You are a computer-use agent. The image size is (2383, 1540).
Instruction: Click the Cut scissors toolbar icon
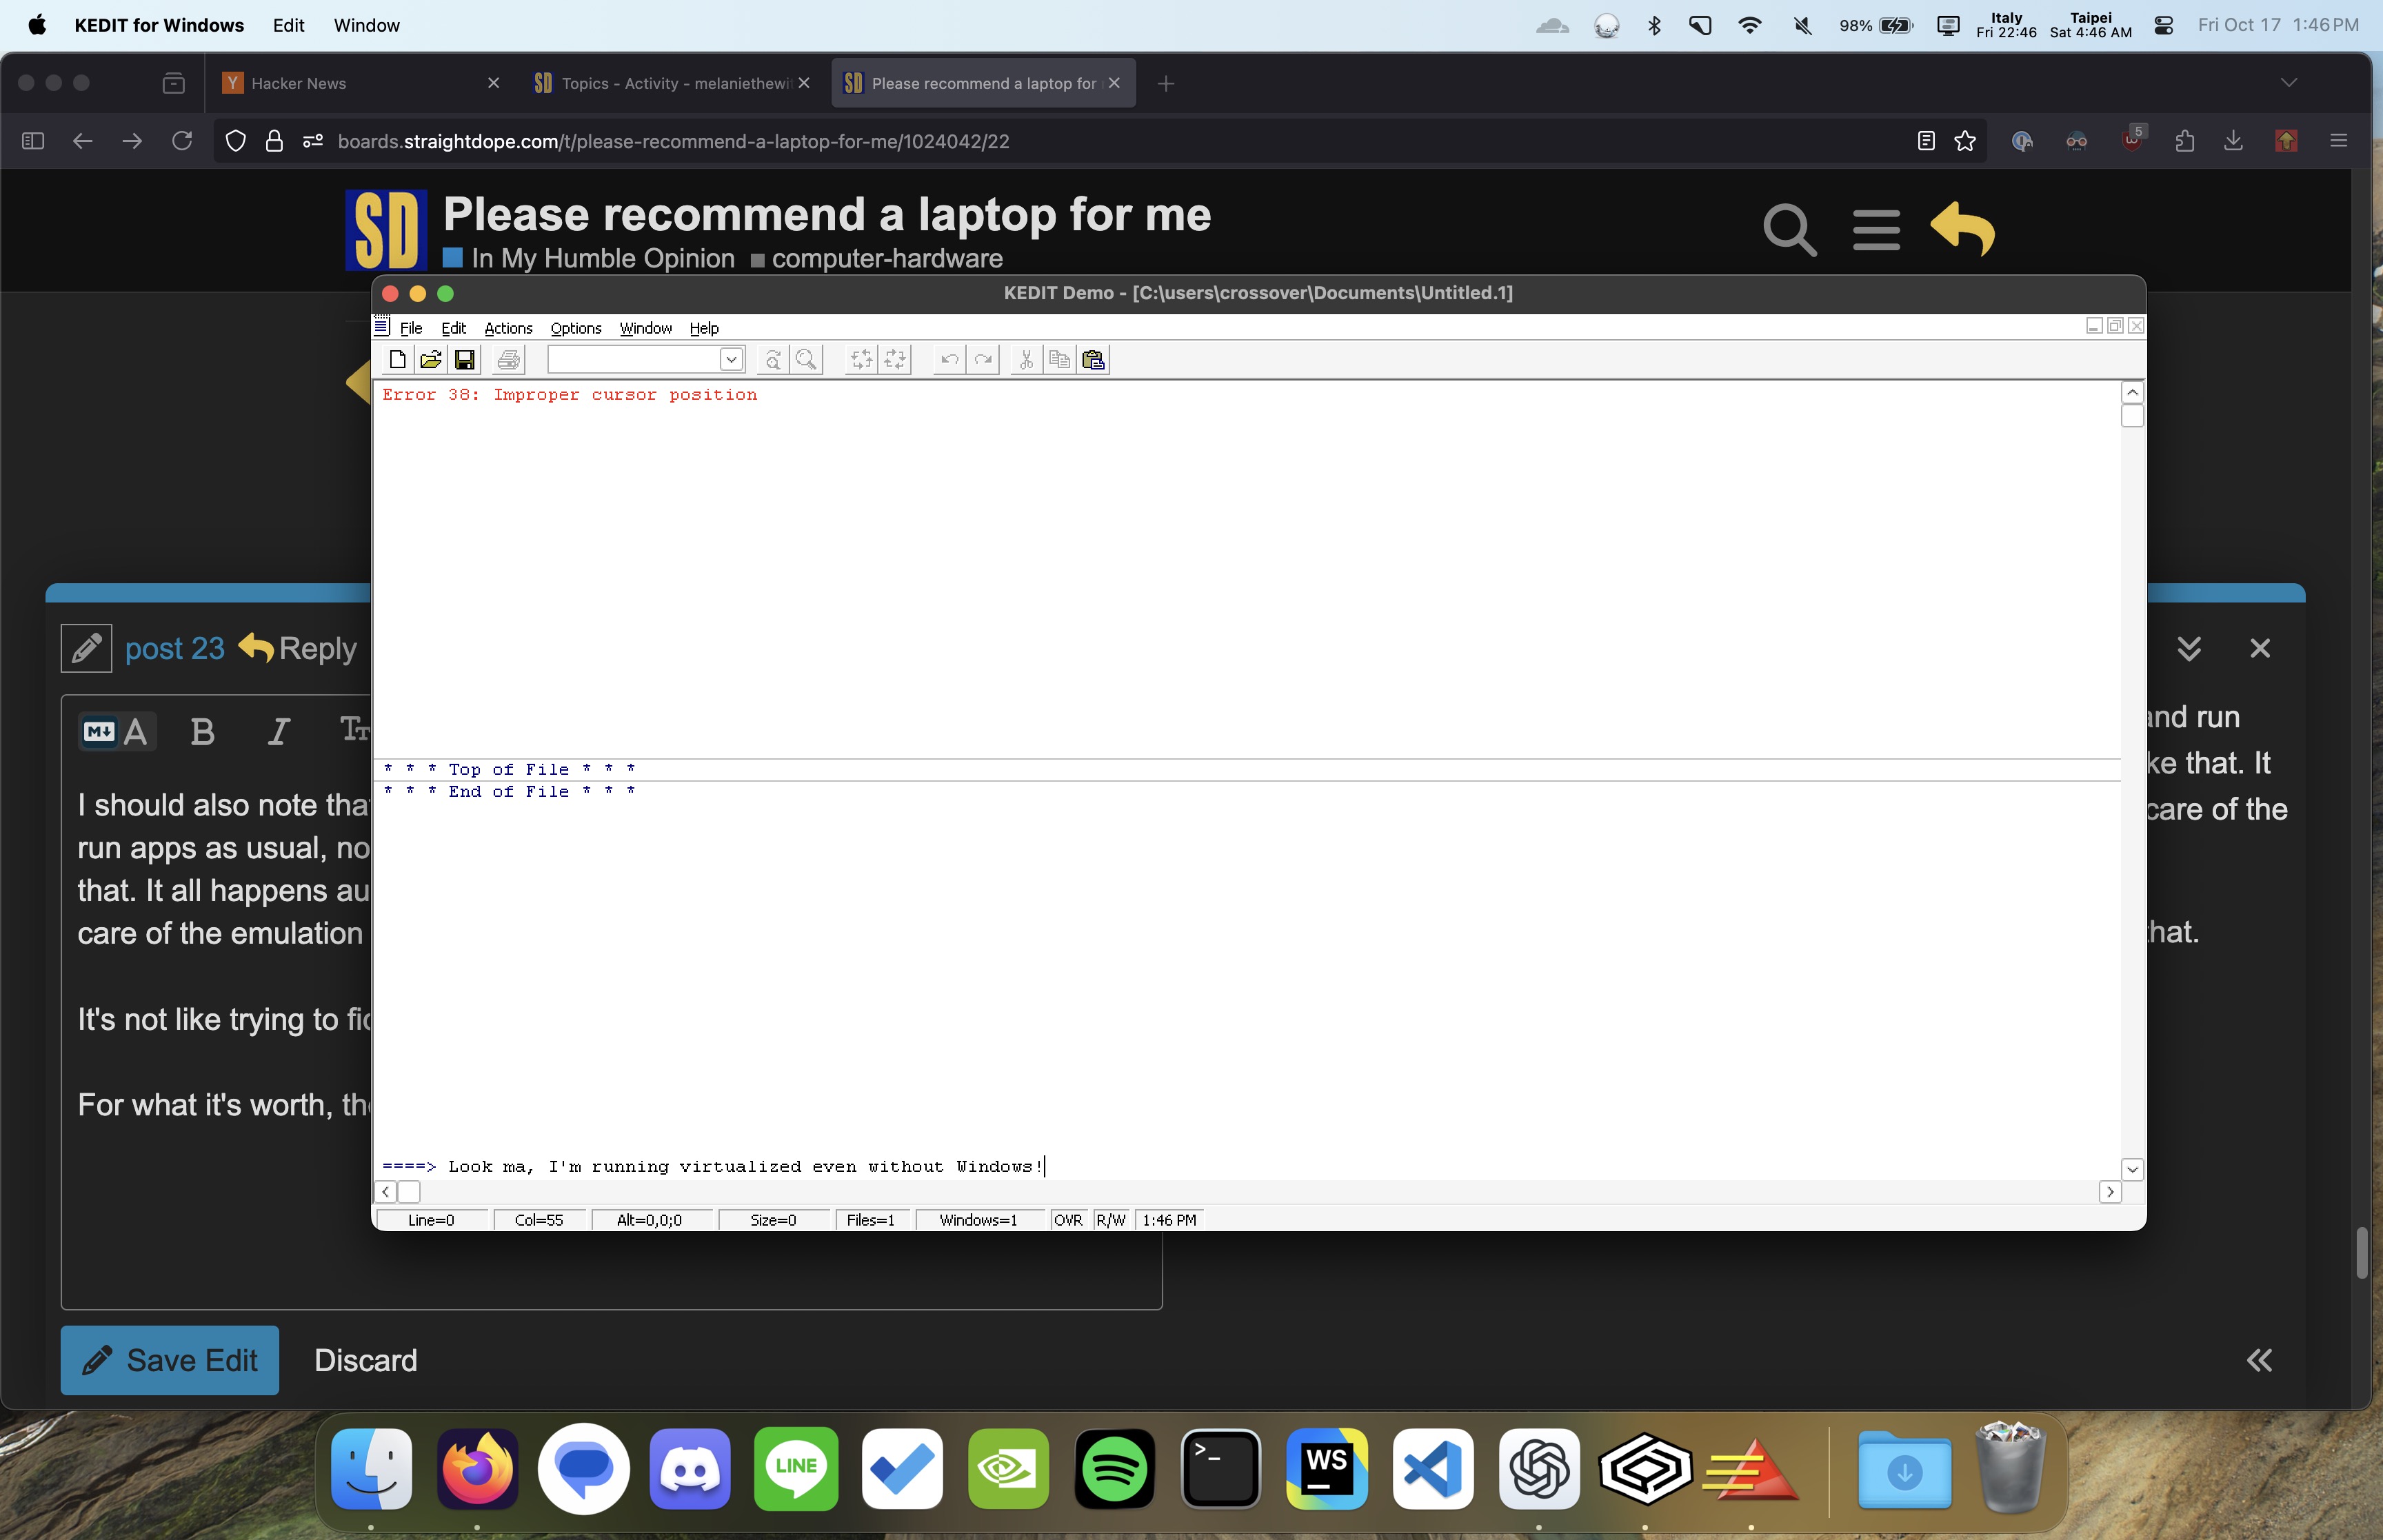1025,360
